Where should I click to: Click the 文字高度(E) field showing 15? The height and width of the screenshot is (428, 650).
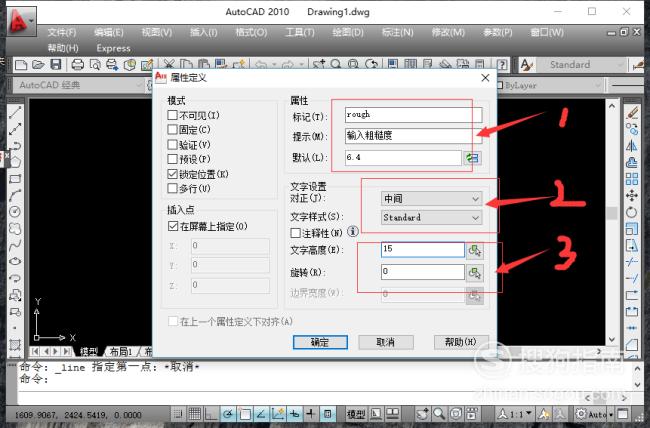pos(423,249)
